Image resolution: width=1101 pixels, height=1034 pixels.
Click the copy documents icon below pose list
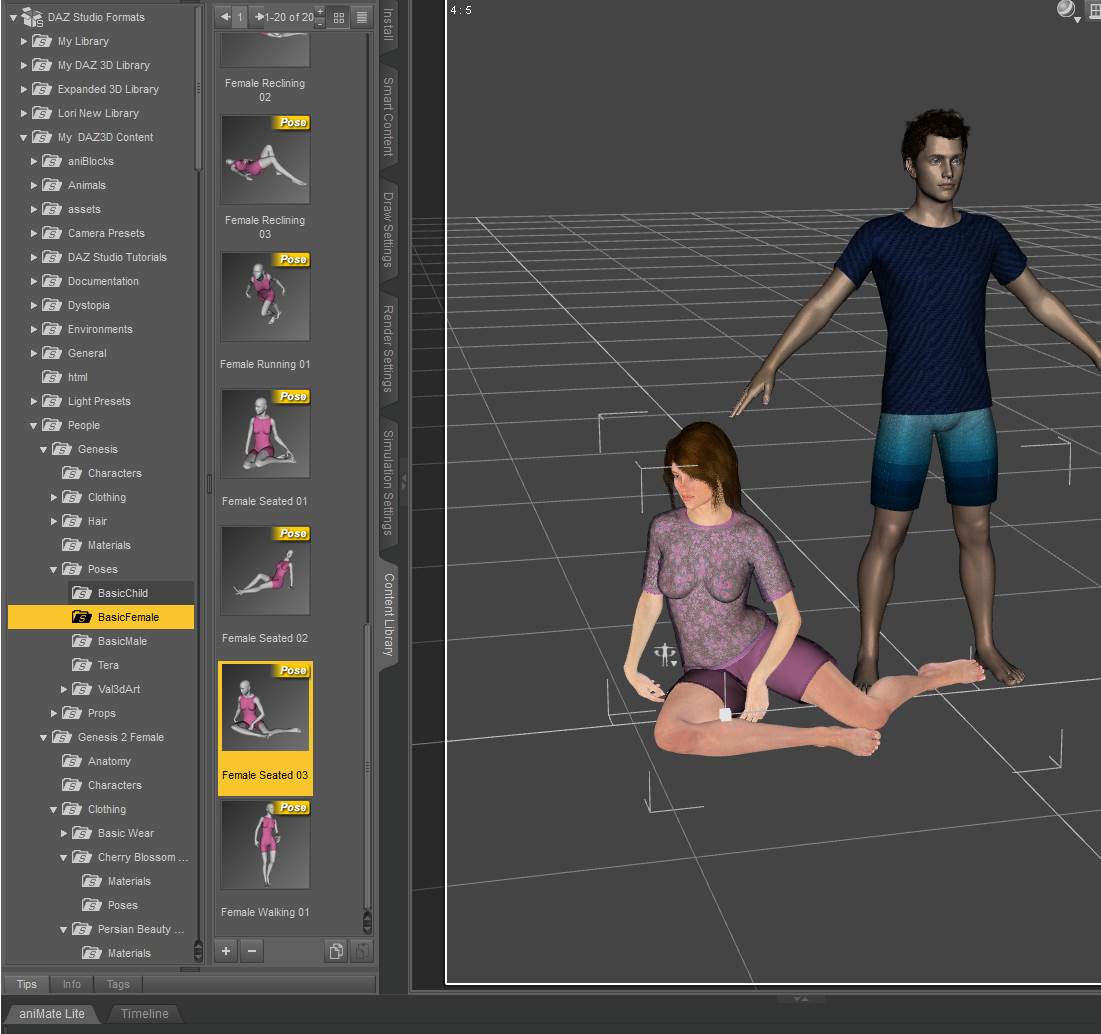(x=336, y=951)
